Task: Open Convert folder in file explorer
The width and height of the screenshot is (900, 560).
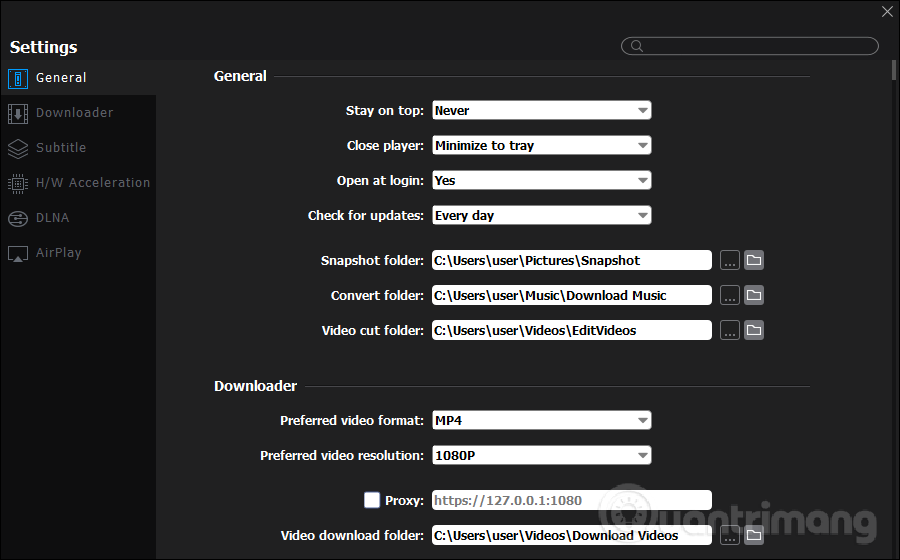Action: point(754,295)
